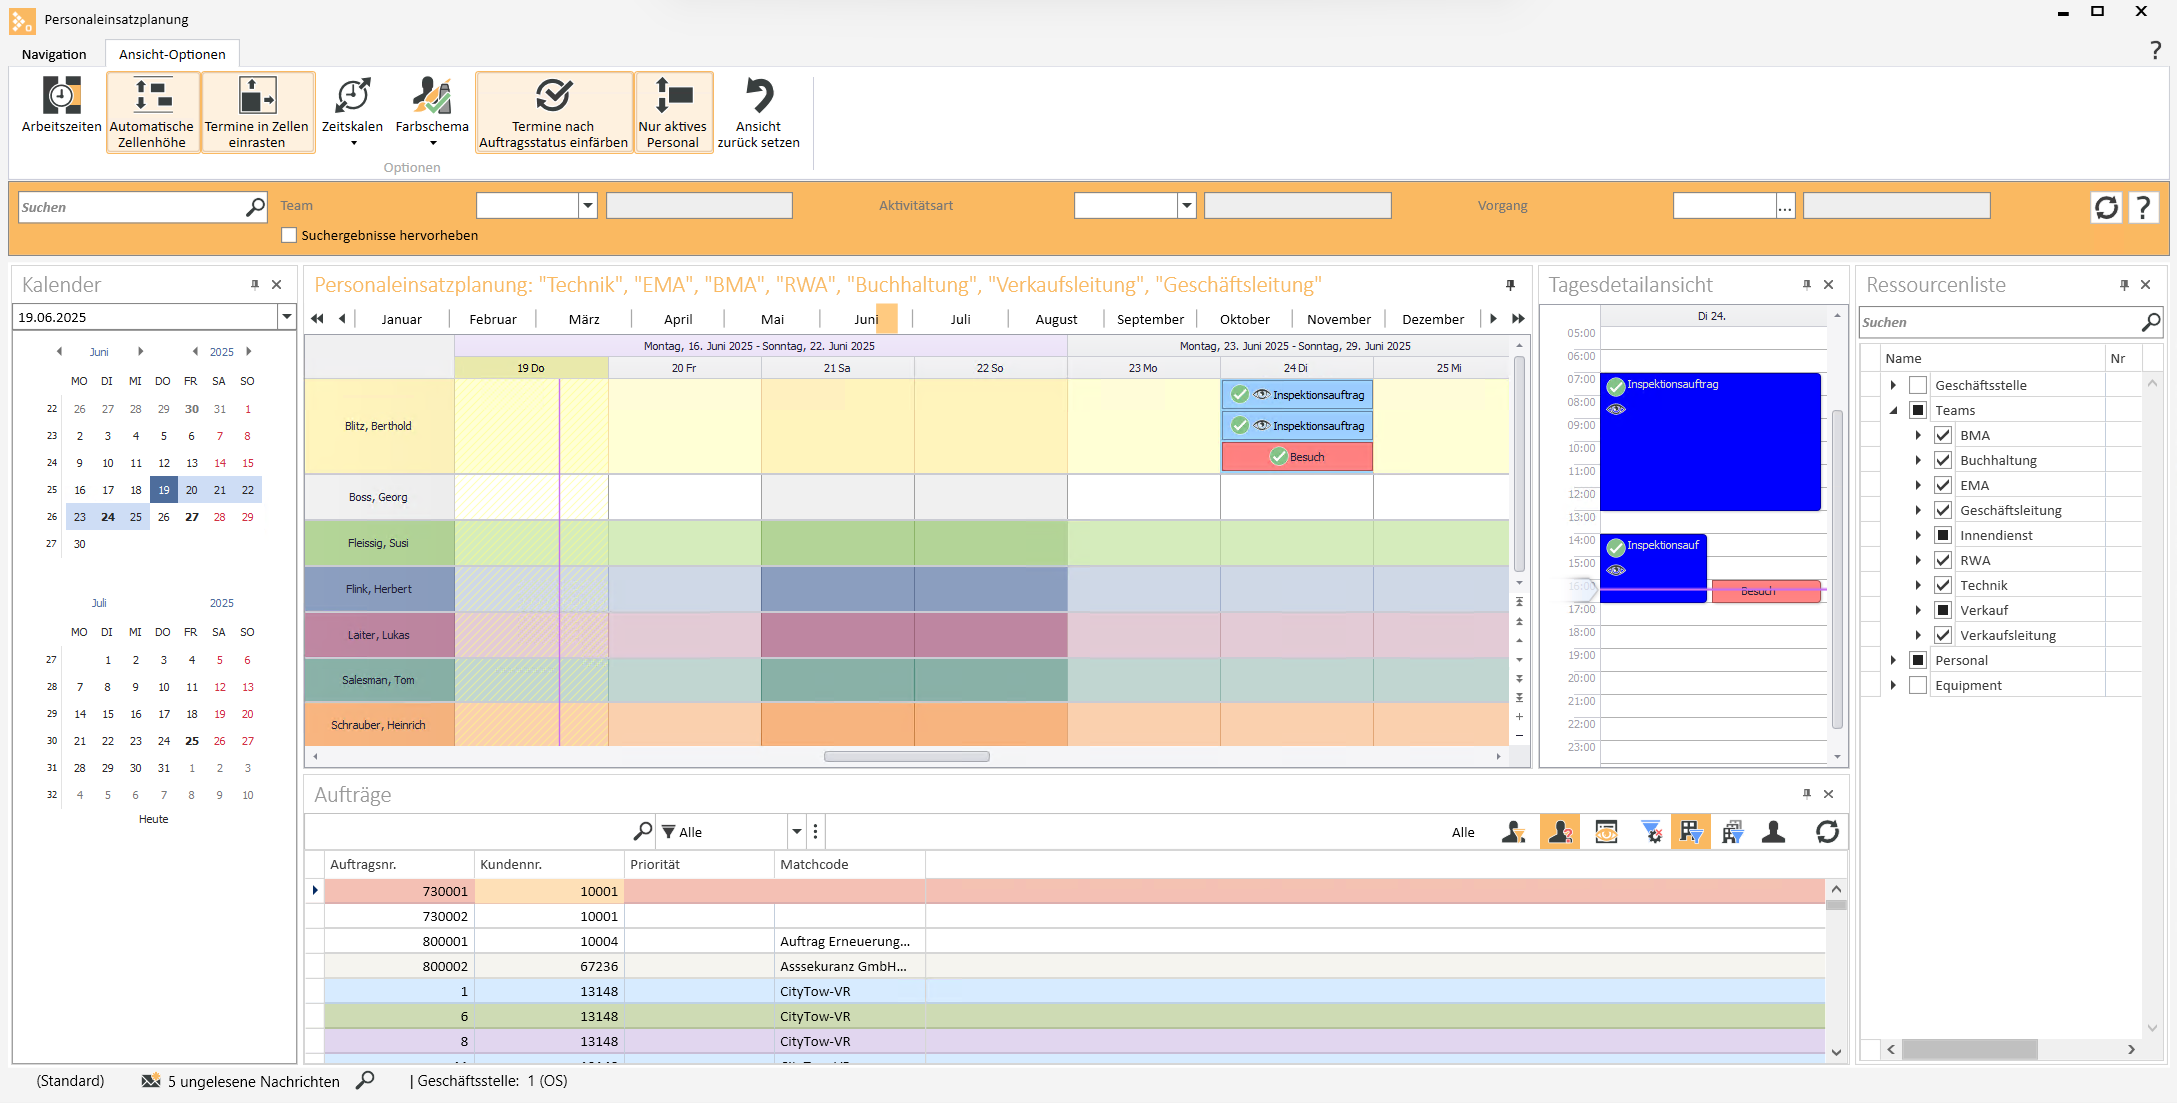Click Ansicht zurück setzen

pyautogui.click(x=758, y=111)
